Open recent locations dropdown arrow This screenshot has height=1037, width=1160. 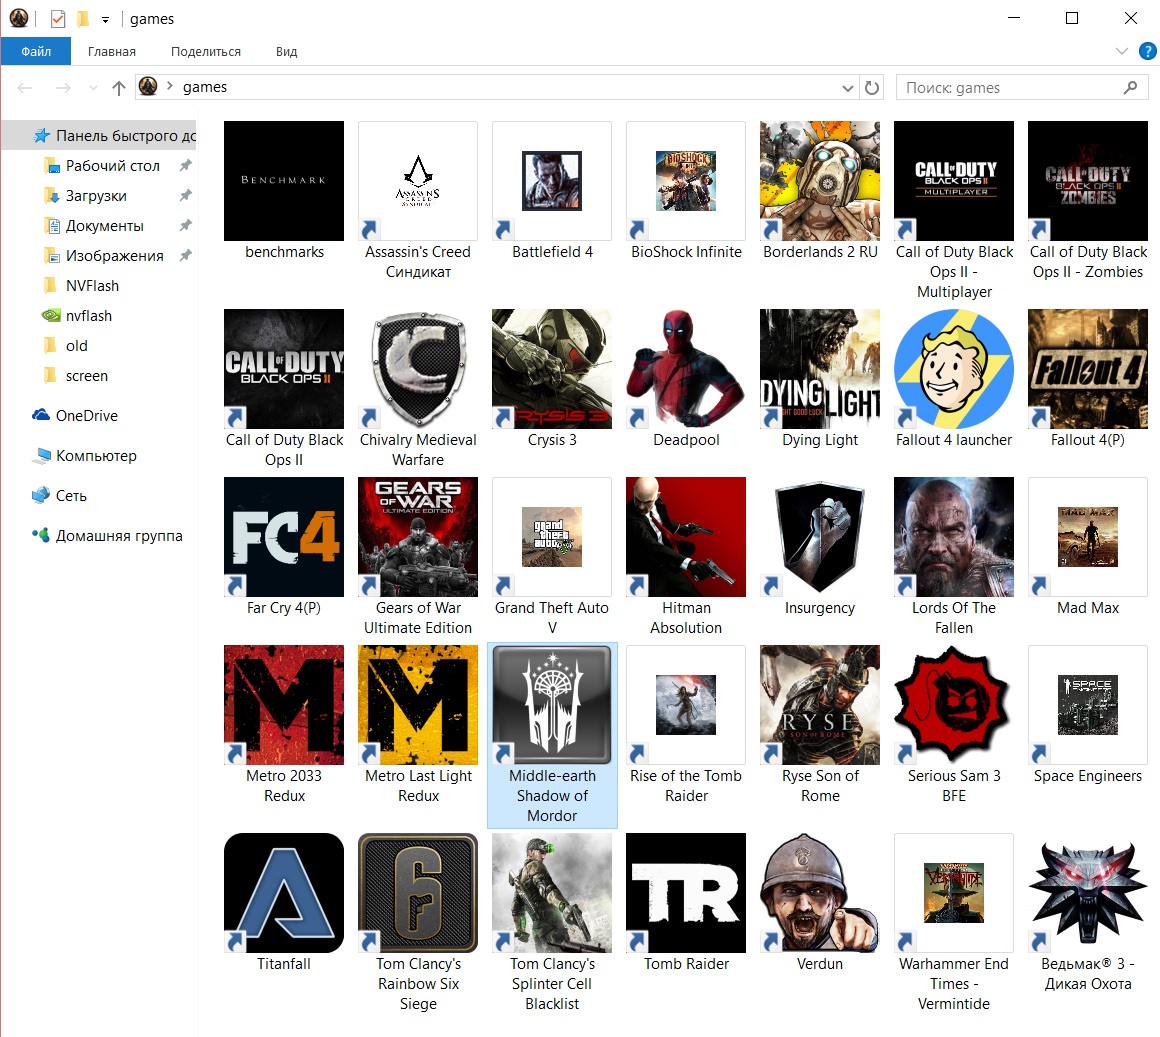click(x=93, y=88)
